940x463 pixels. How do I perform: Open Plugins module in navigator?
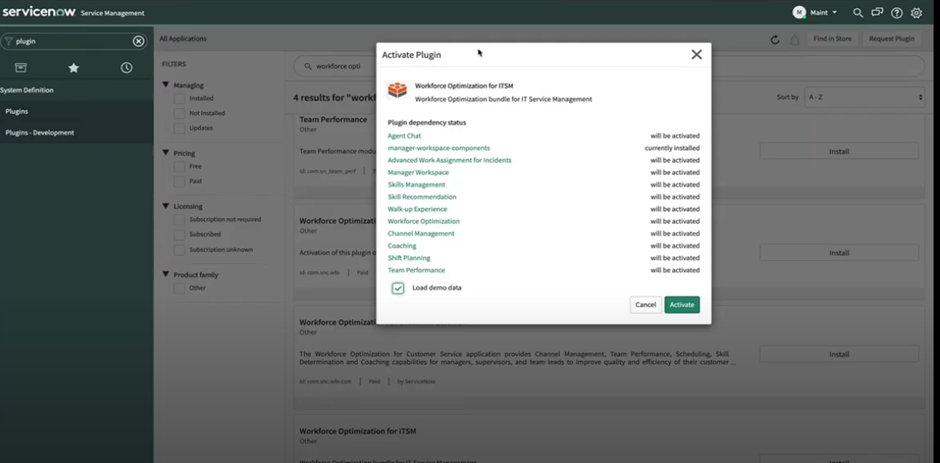tap(17, 112)
